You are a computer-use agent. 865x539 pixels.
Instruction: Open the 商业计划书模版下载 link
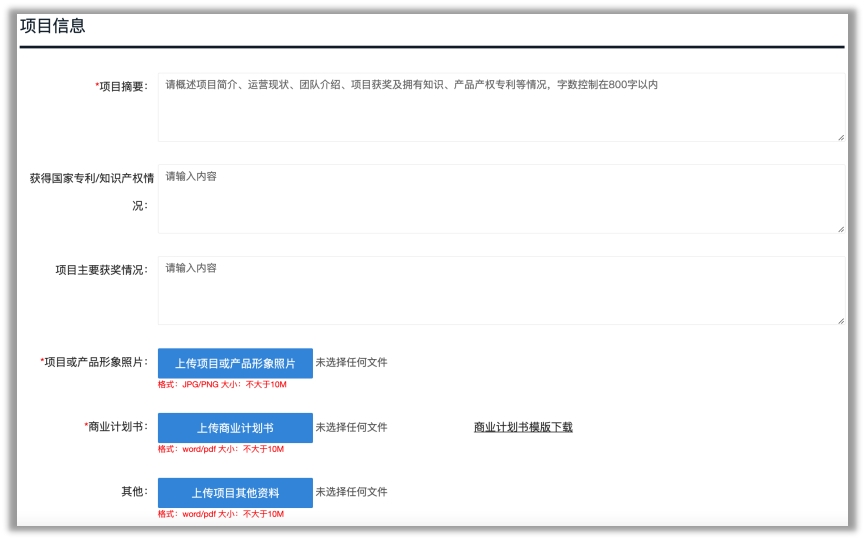click(x=523, y=427)
